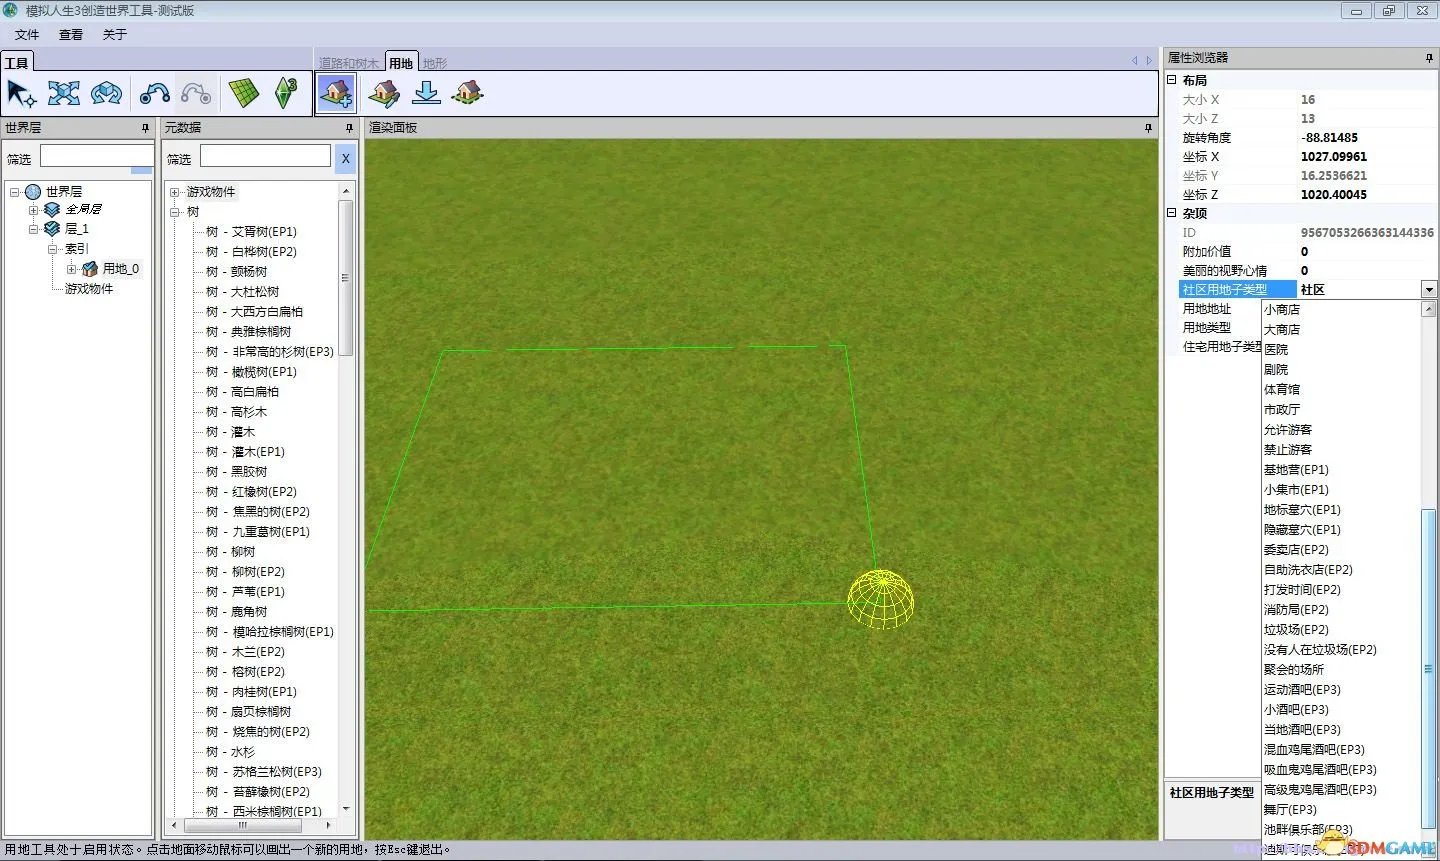1440x861 pixels.
Task: Select tree item 树 - 柳树
Action: [231, 552]
